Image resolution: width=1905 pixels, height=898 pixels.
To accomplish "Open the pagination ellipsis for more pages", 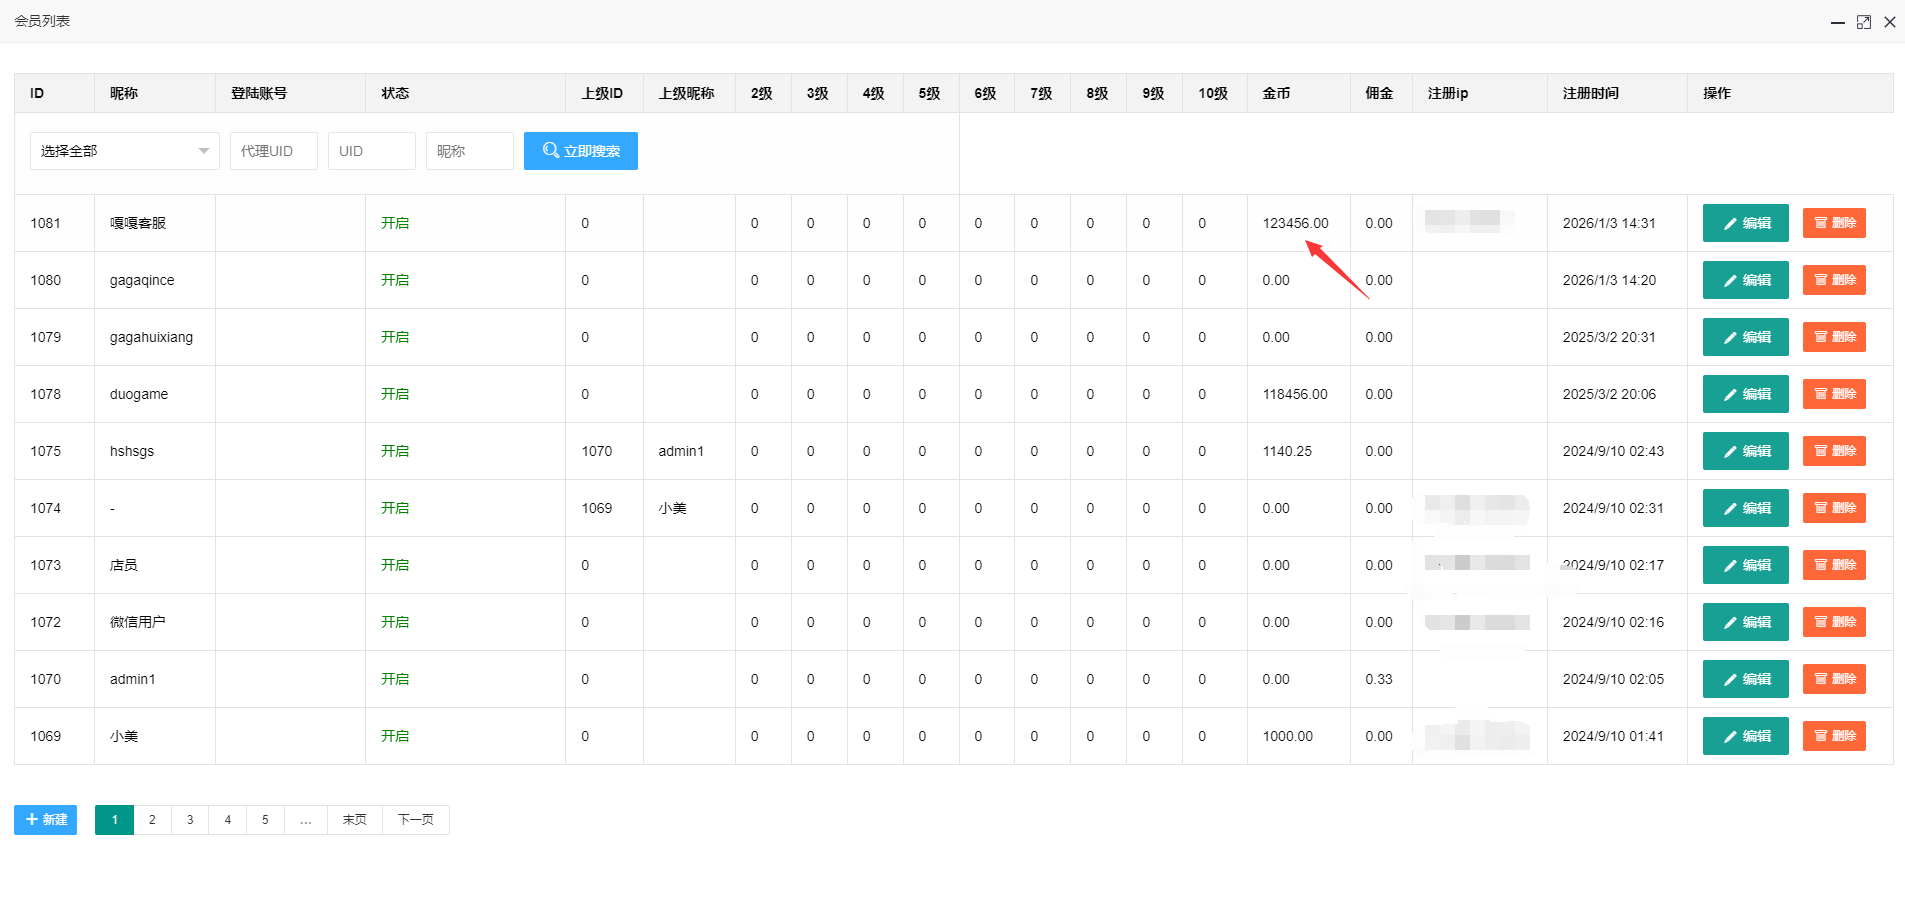I will click(x=306, y=819).
